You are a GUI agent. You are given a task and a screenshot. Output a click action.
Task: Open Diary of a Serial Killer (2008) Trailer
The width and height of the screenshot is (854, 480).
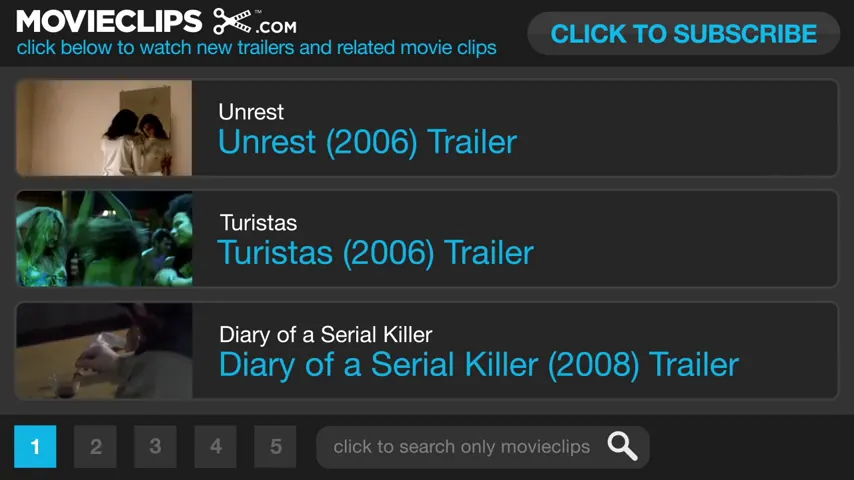478,364
